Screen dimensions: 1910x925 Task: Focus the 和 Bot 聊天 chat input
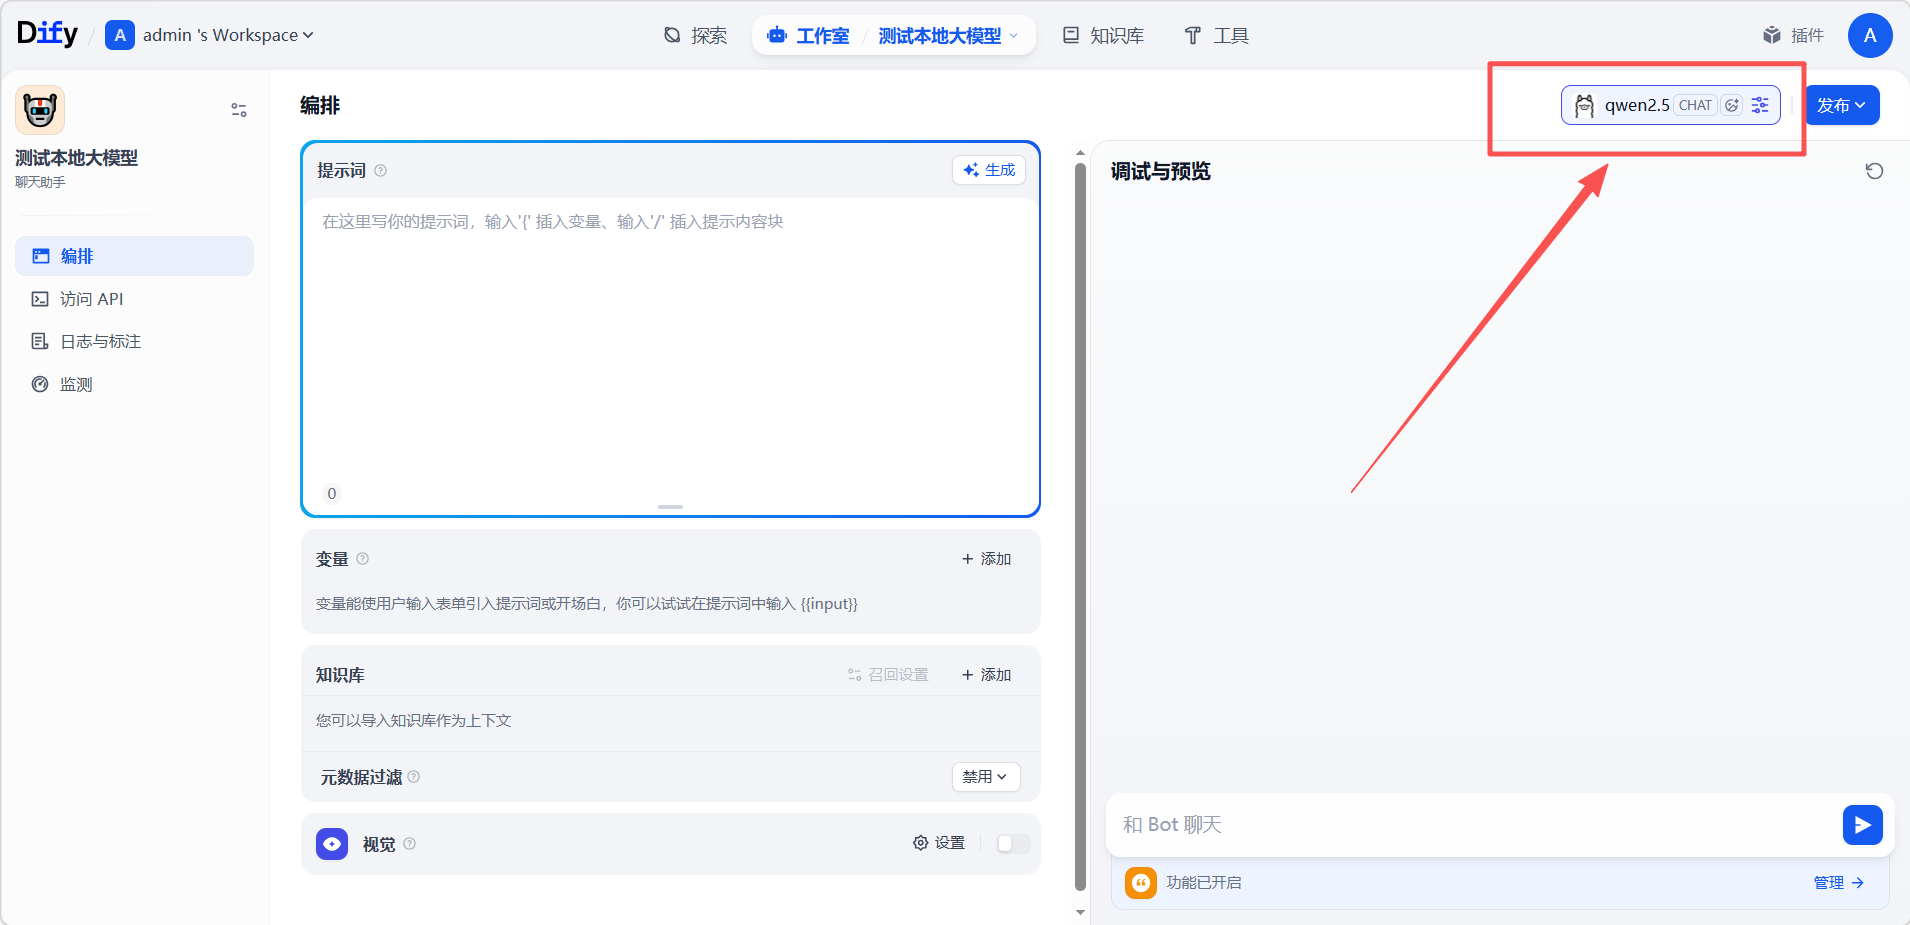coord(1475,825)
